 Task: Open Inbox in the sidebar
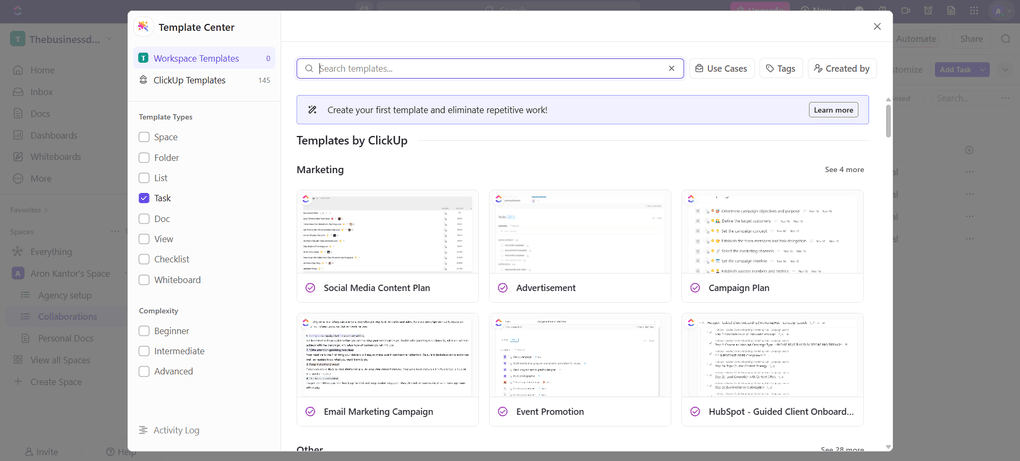(42, 92)
